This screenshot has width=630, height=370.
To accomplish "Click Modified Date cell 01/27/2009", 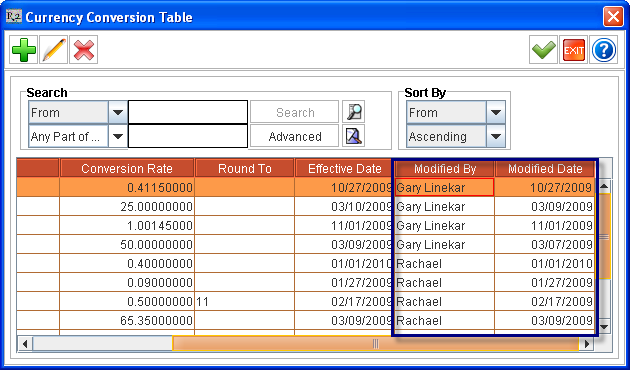I will tap(544, 282).
